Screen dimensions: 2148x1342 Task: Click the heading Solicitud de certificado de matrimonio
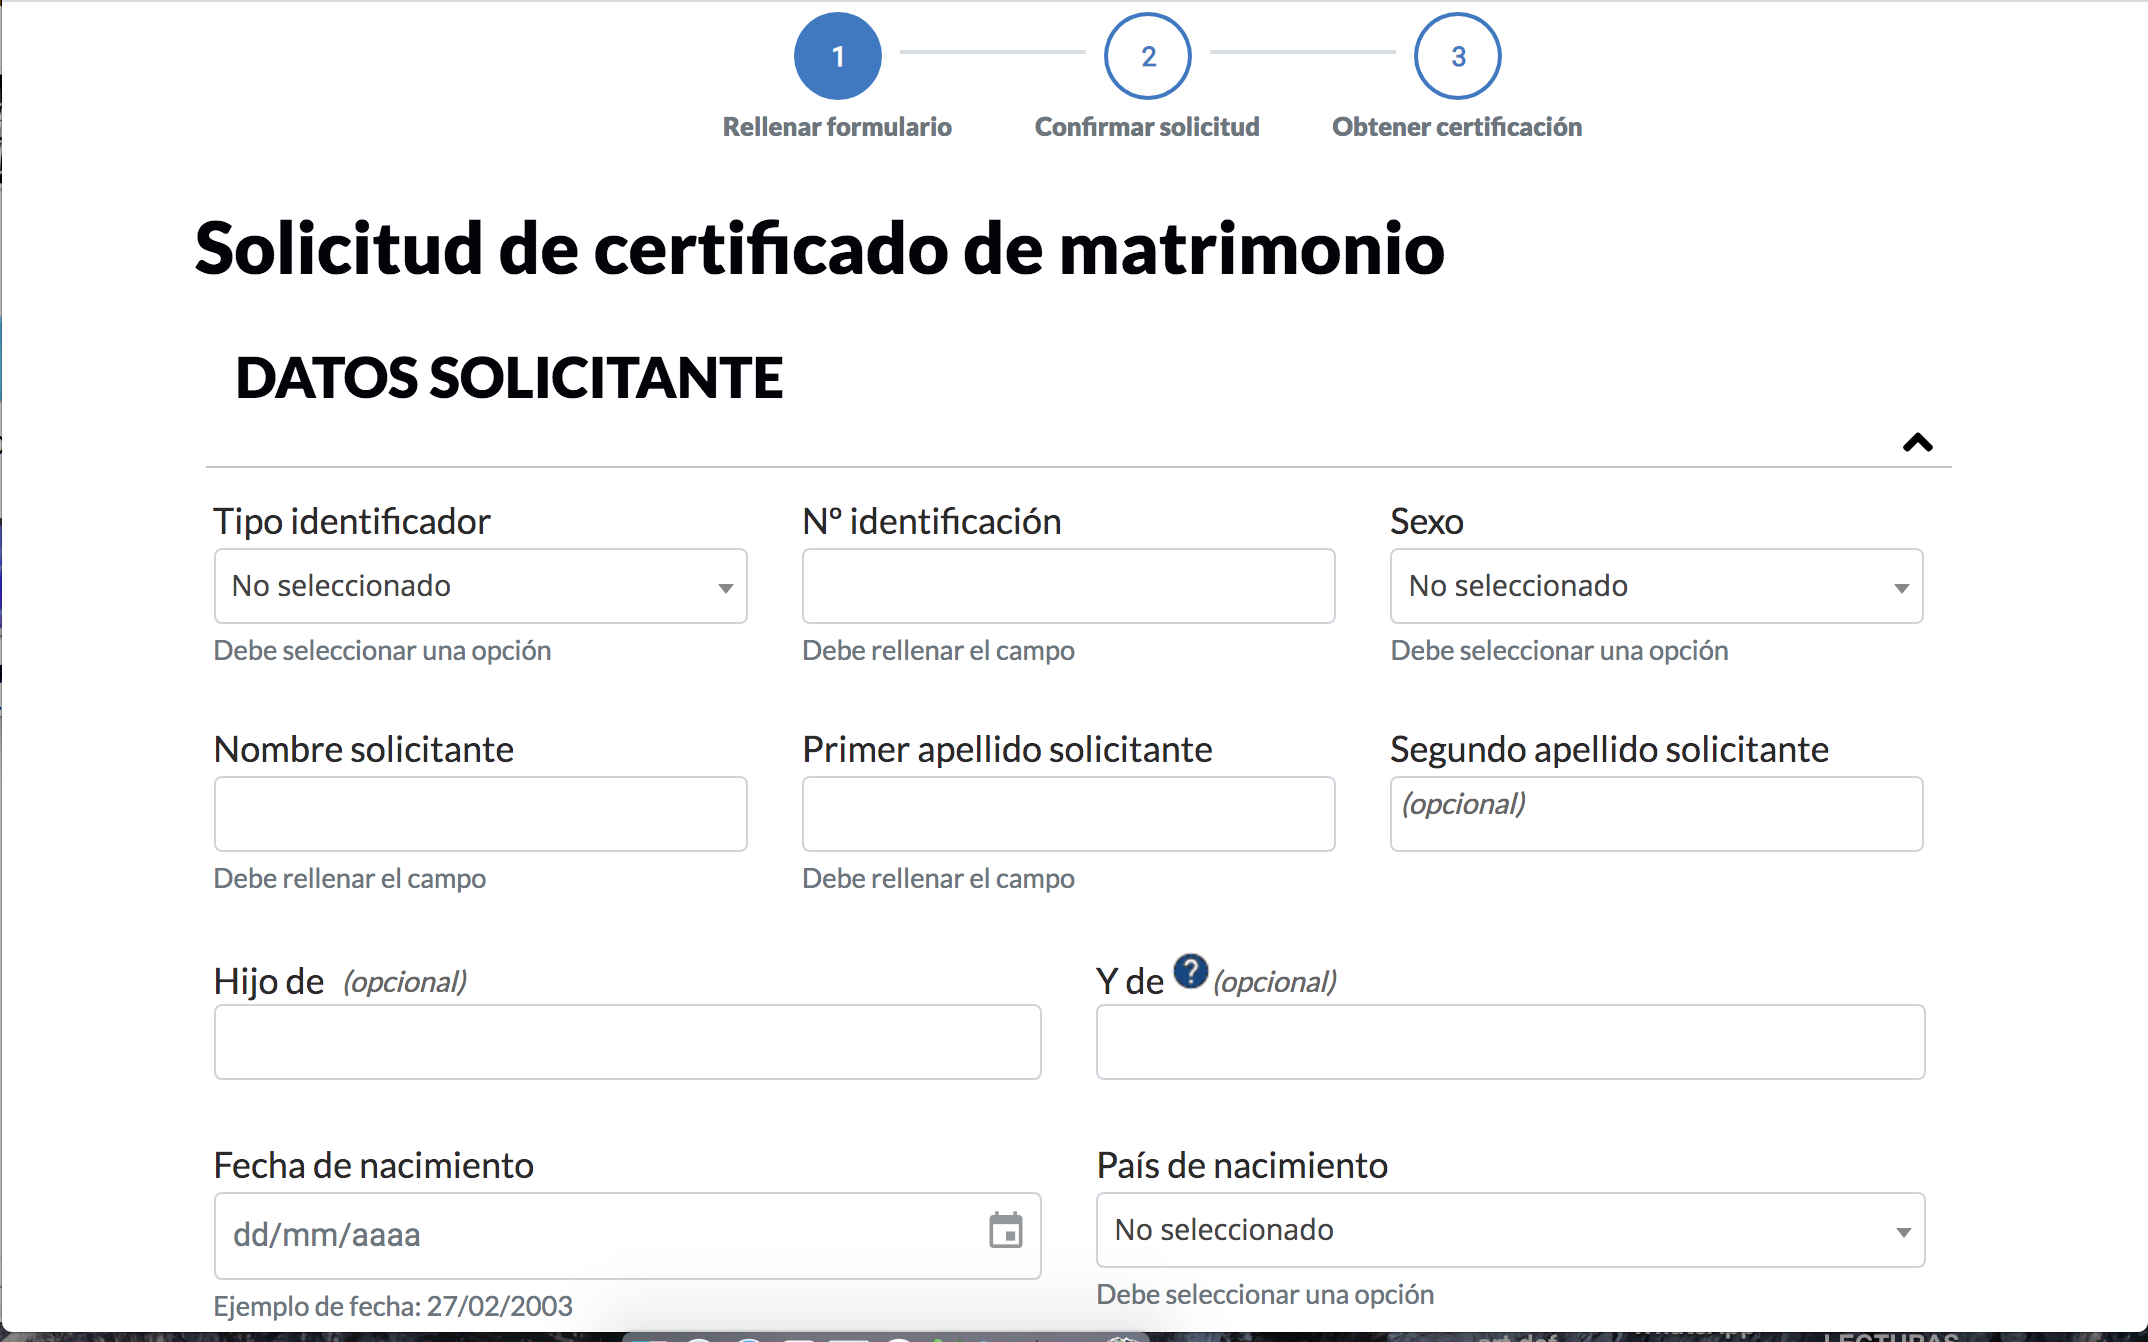coord(820,249)
